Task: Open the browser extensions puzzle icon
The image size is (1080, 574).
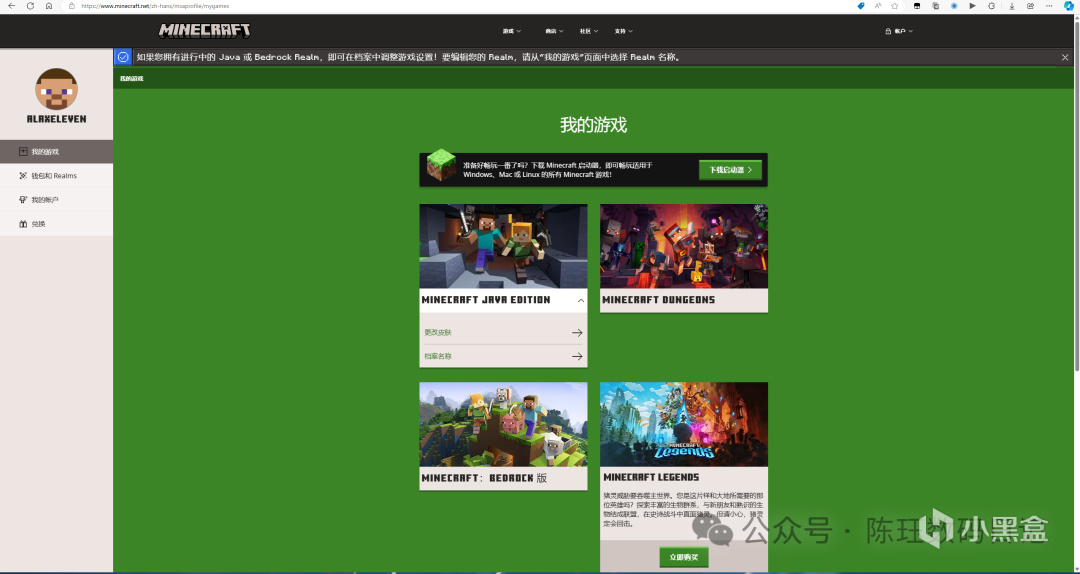Action: [992, 6]
